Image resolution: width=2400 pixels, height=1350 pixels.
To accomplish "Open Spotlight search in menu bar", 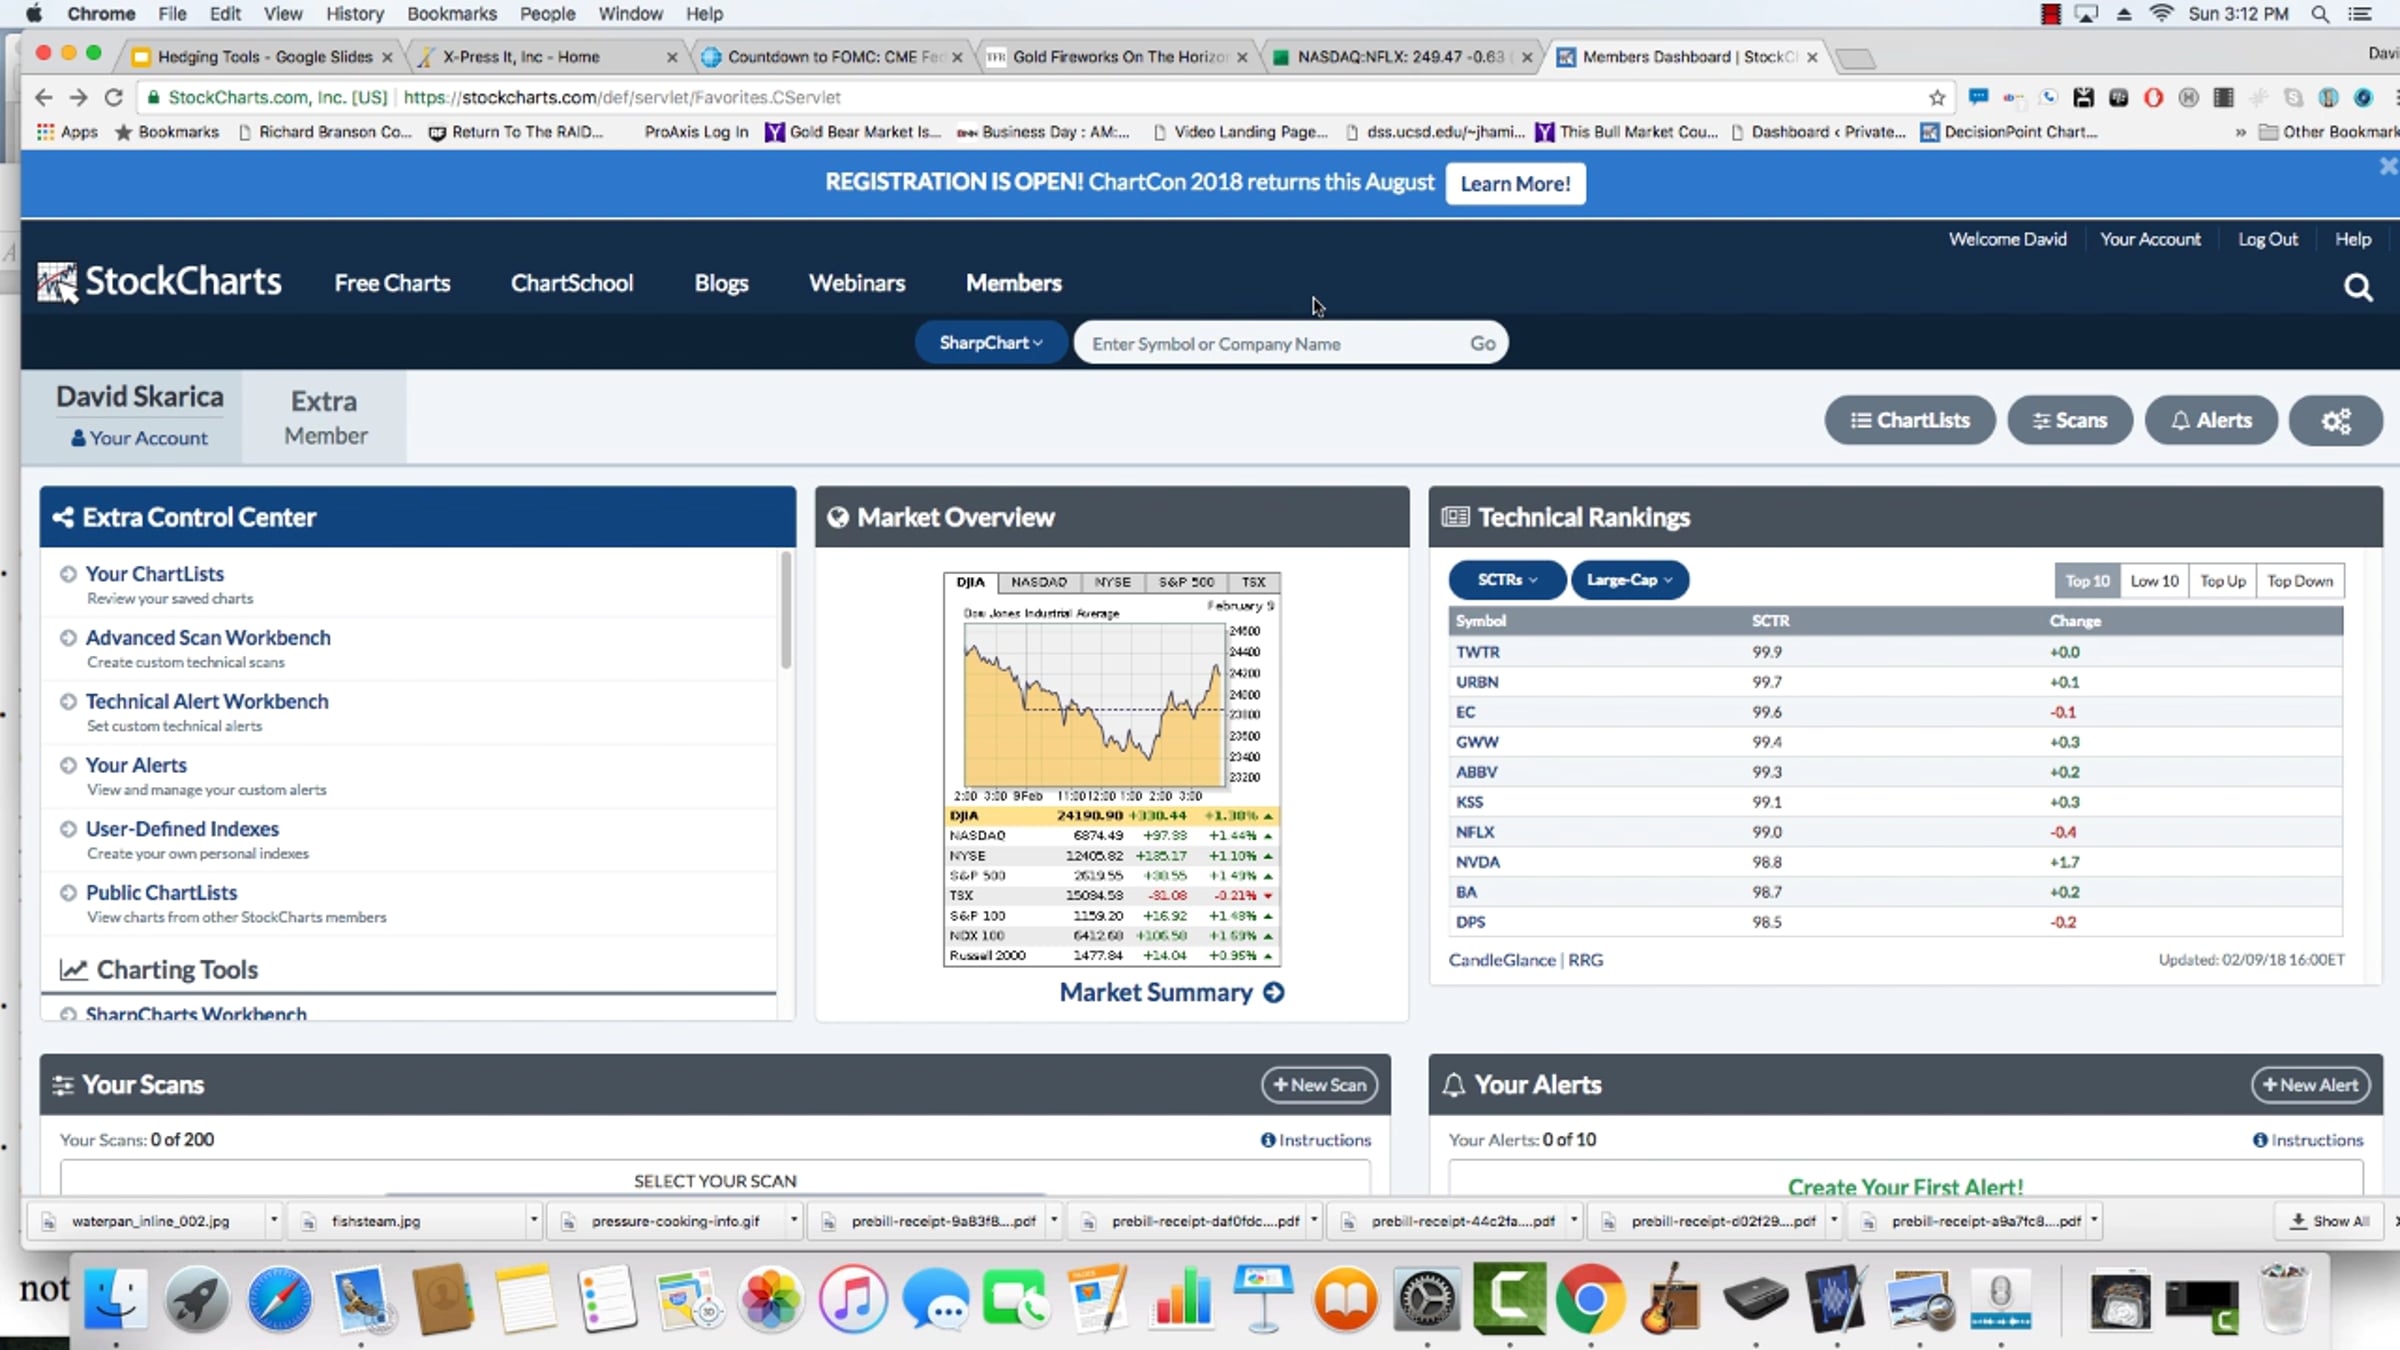I will [x=2320, y=14].
